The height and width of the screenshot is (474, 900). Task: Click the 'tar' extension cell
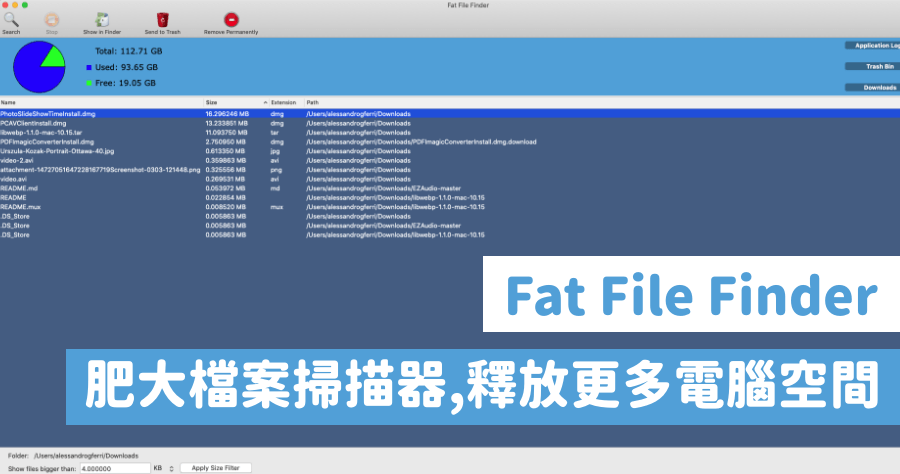(274, 133)
